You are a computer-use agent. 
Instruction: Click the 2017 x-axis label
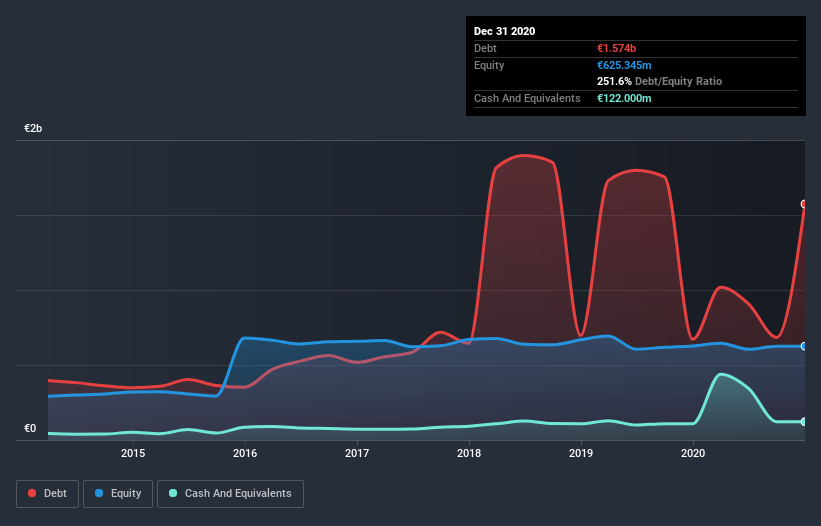(x=357, y=453)
